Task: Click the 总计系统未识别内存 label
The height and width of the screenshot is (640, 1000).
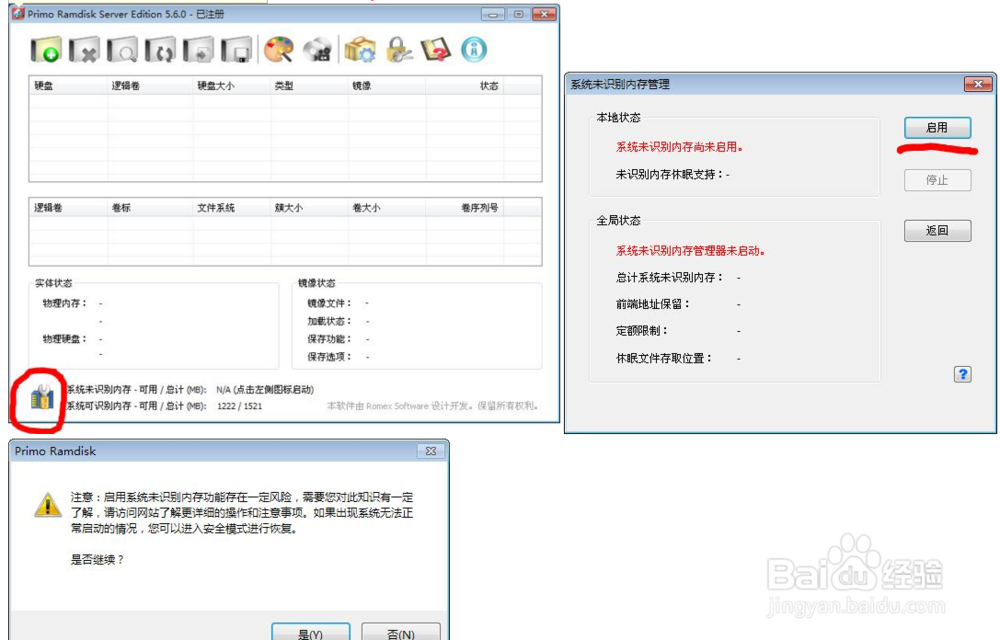Action: [x=670, y=277]
